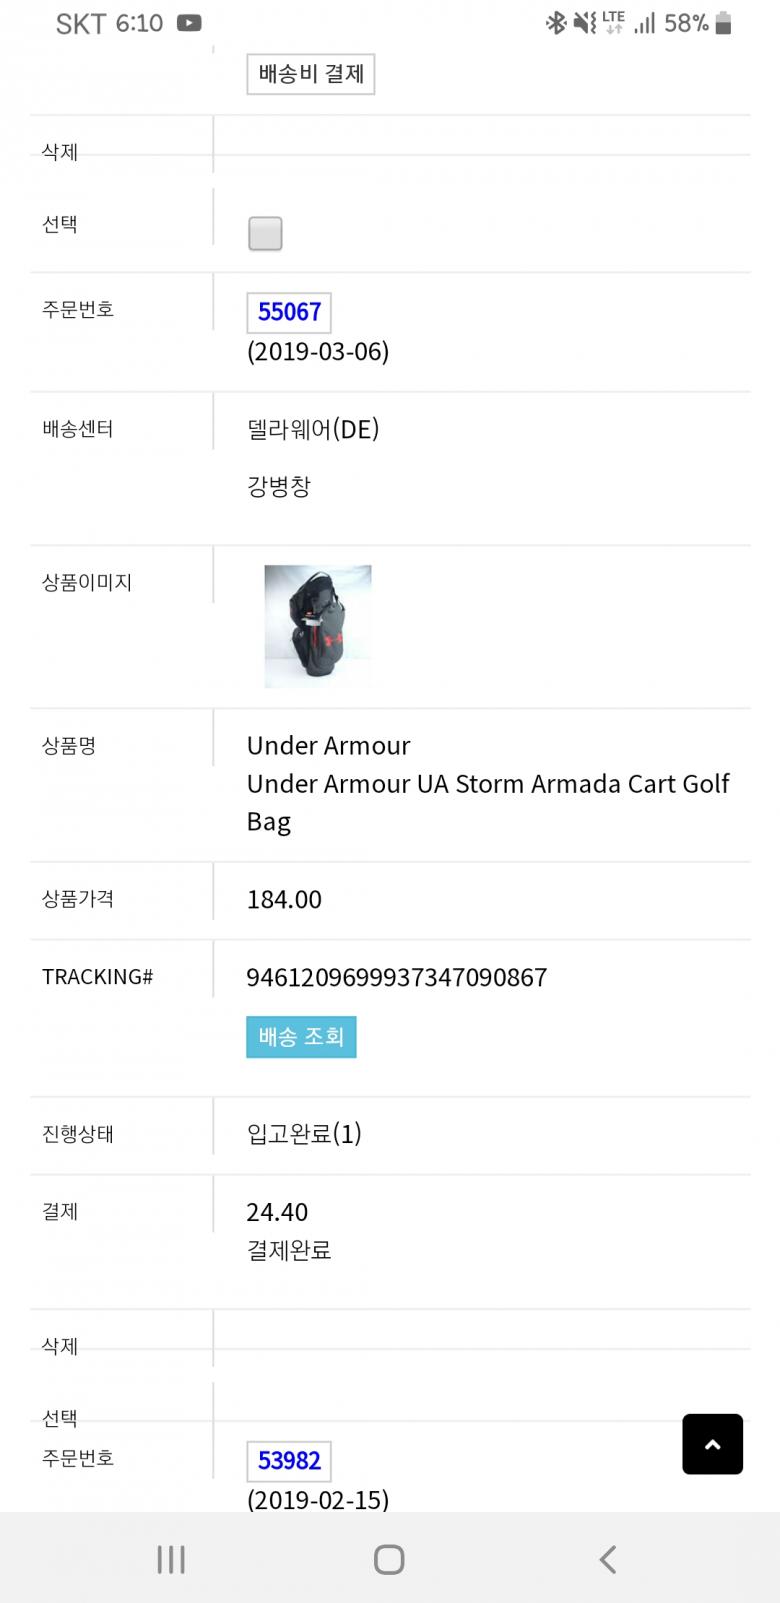Image resolution: width=780 pixels, height=1603 pixels.
Task: Tap the tracking number 9461209699937347090867
Action: point(396,977)
